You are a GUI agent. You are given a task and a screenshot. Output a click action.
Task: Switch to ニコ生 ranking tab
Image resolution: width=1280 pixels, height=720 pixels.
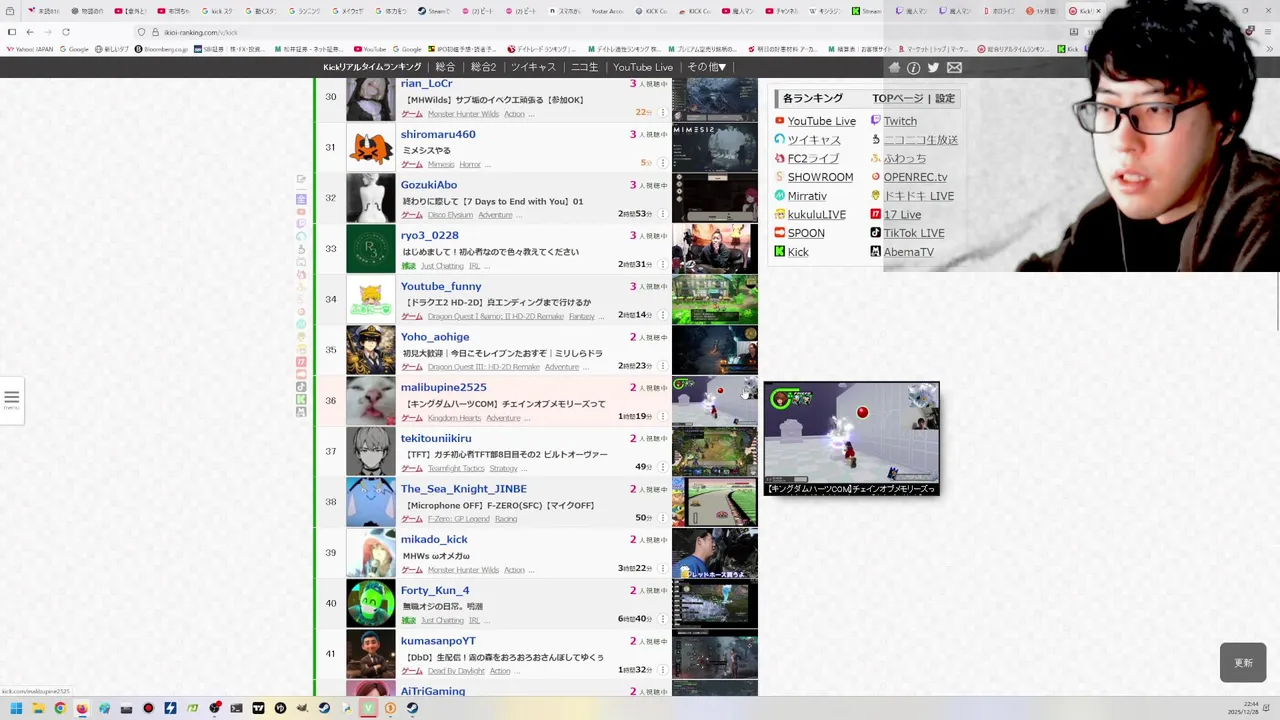584,67
